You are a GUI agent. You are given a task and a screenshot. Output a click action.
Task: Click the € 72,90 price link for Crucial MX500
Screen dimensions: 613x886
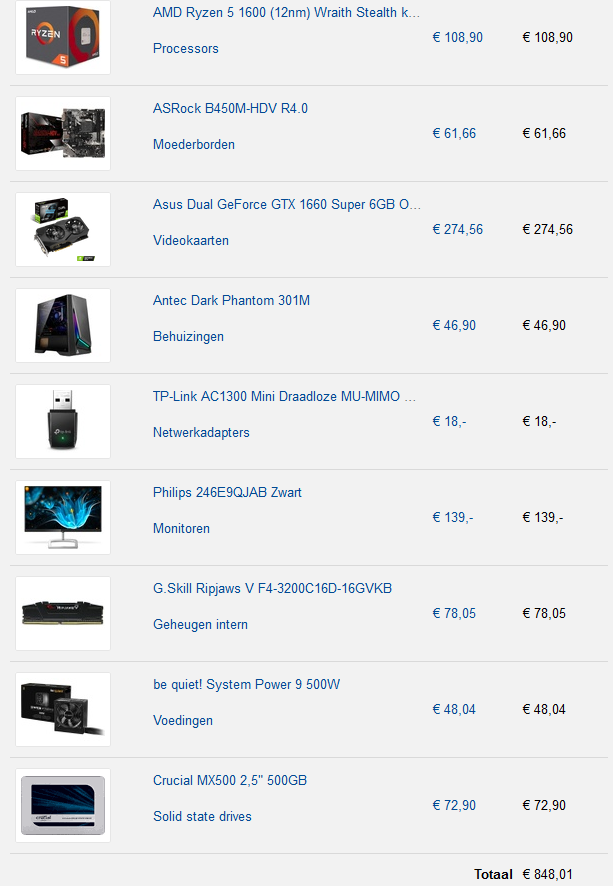pyautogui.click(x=454, y=806)
